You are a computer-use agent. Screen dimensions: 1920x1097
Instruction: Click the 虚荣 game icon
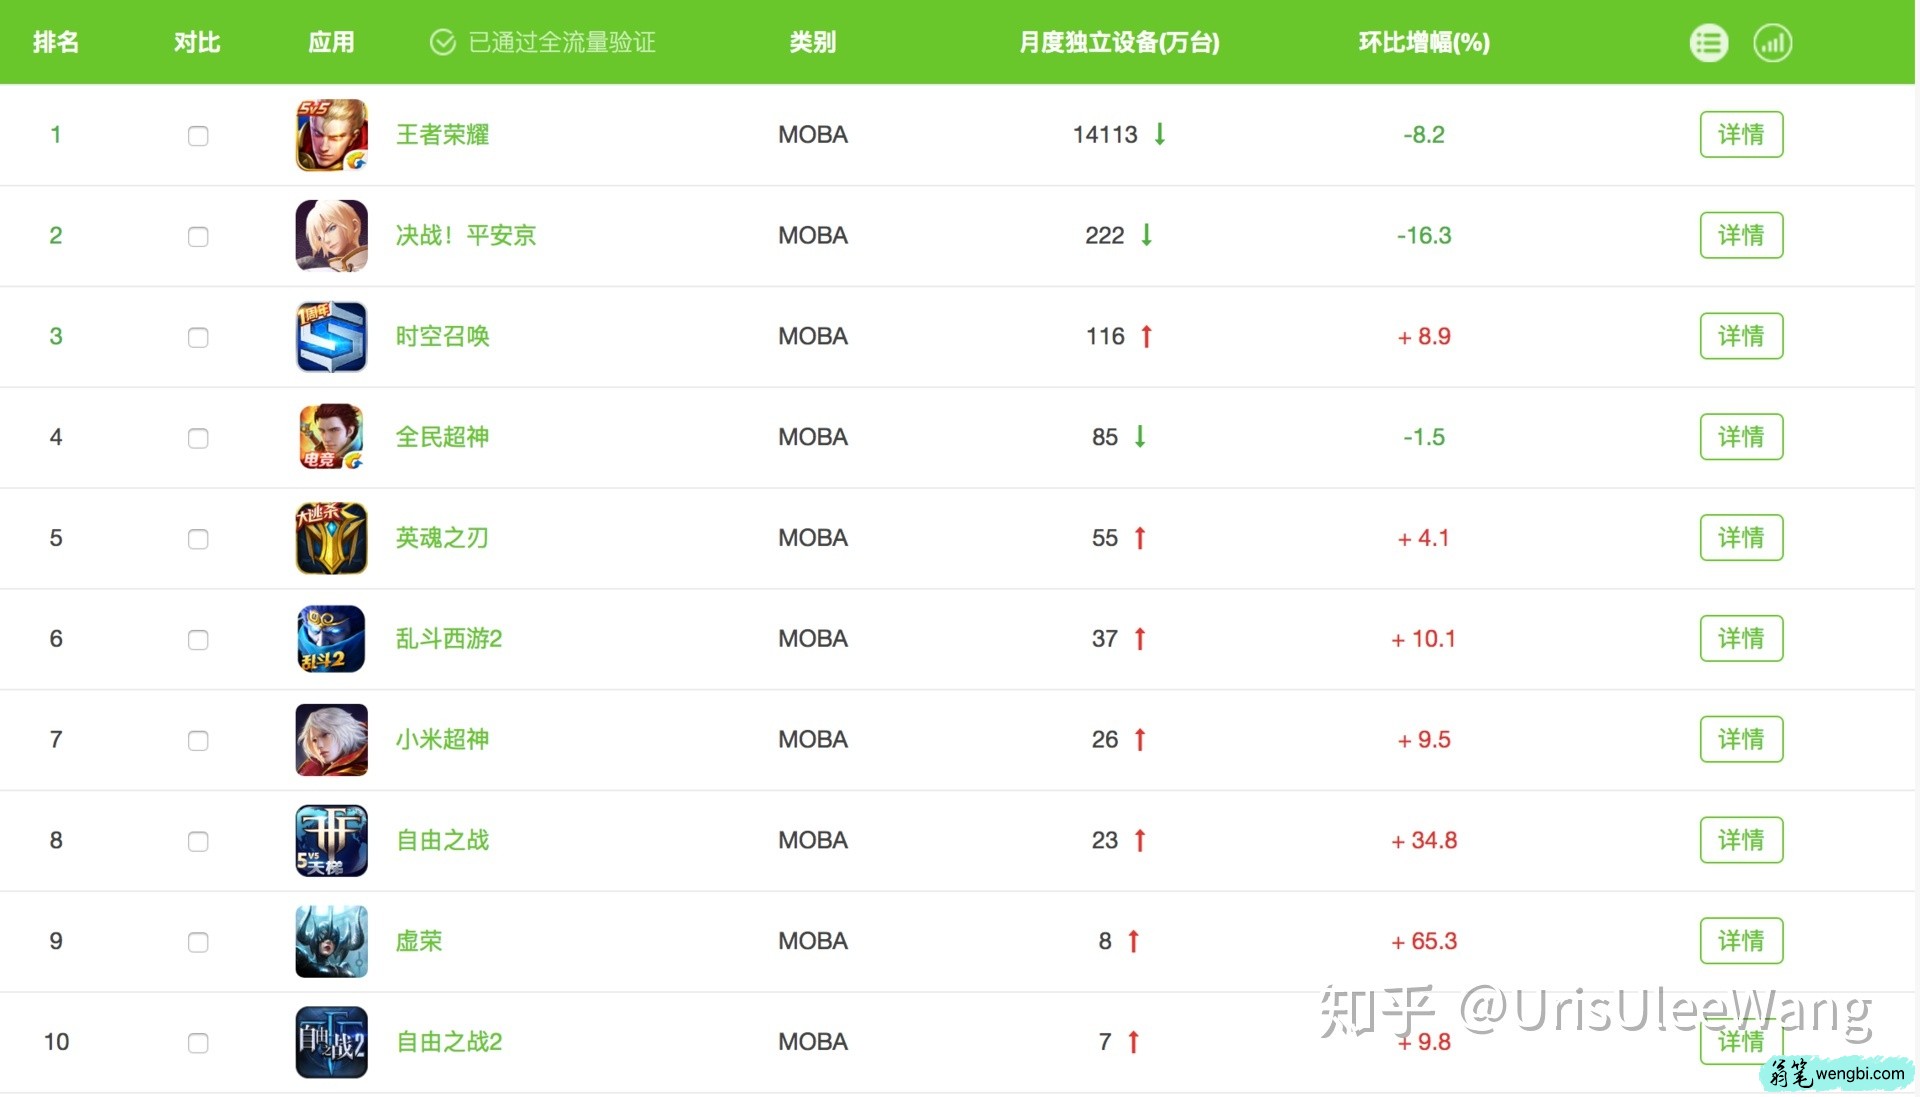(x=331, y=941)
